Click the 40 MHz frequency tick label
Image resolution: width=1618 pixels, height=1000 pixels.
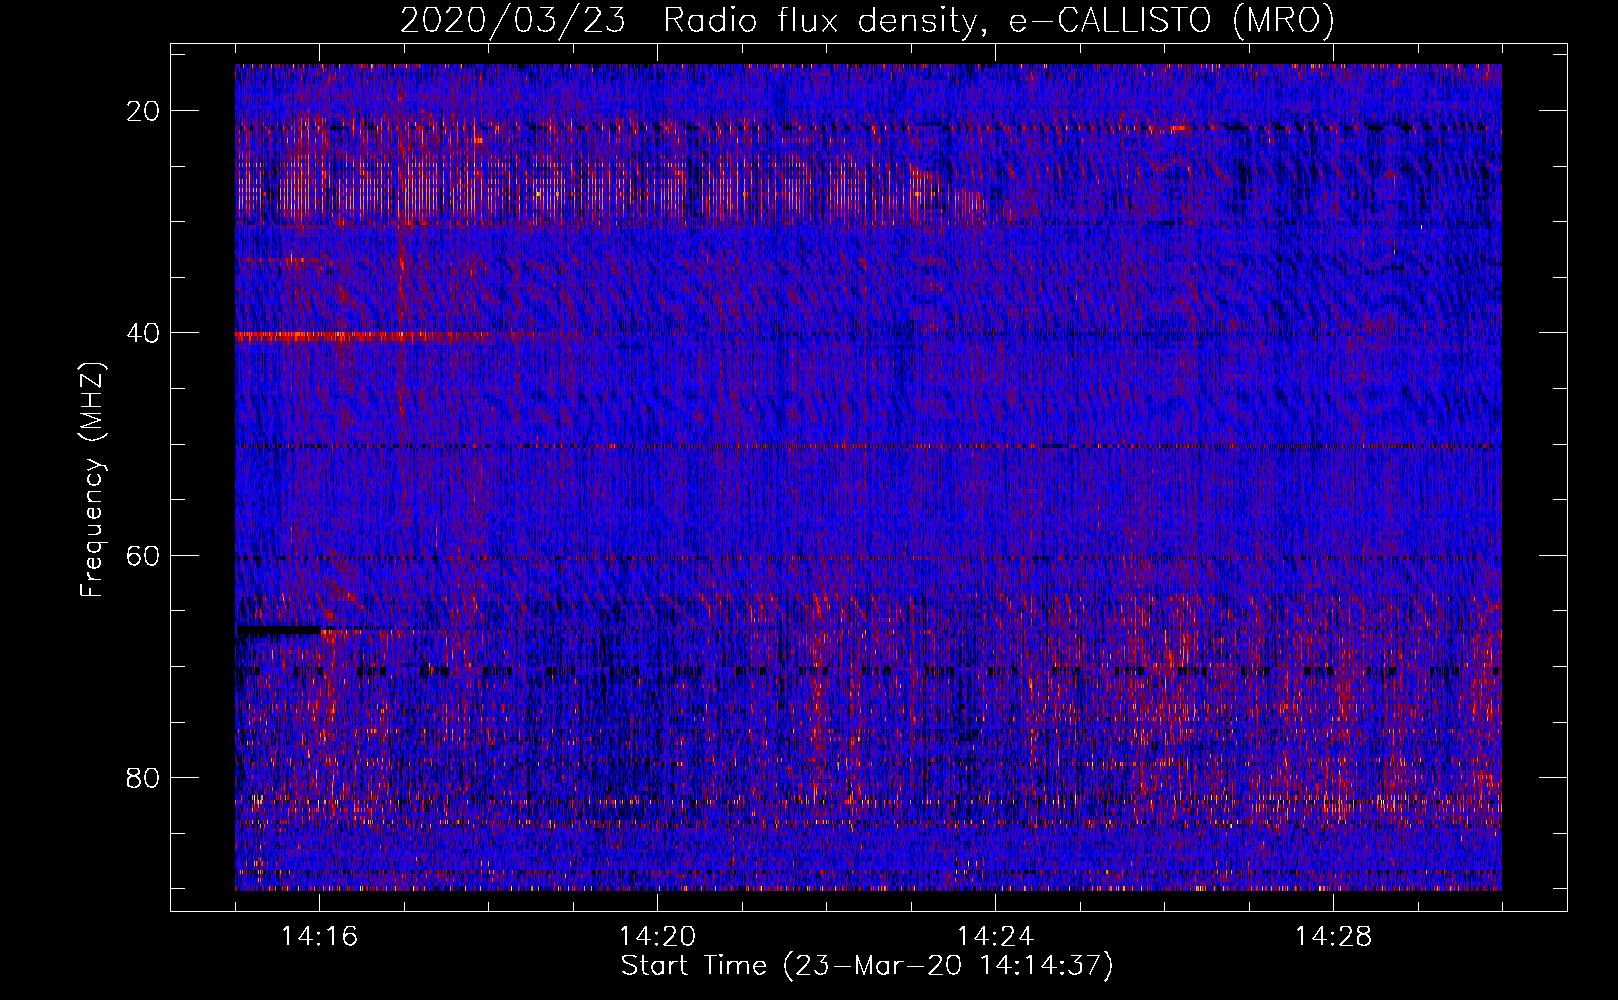click(143, 333)
